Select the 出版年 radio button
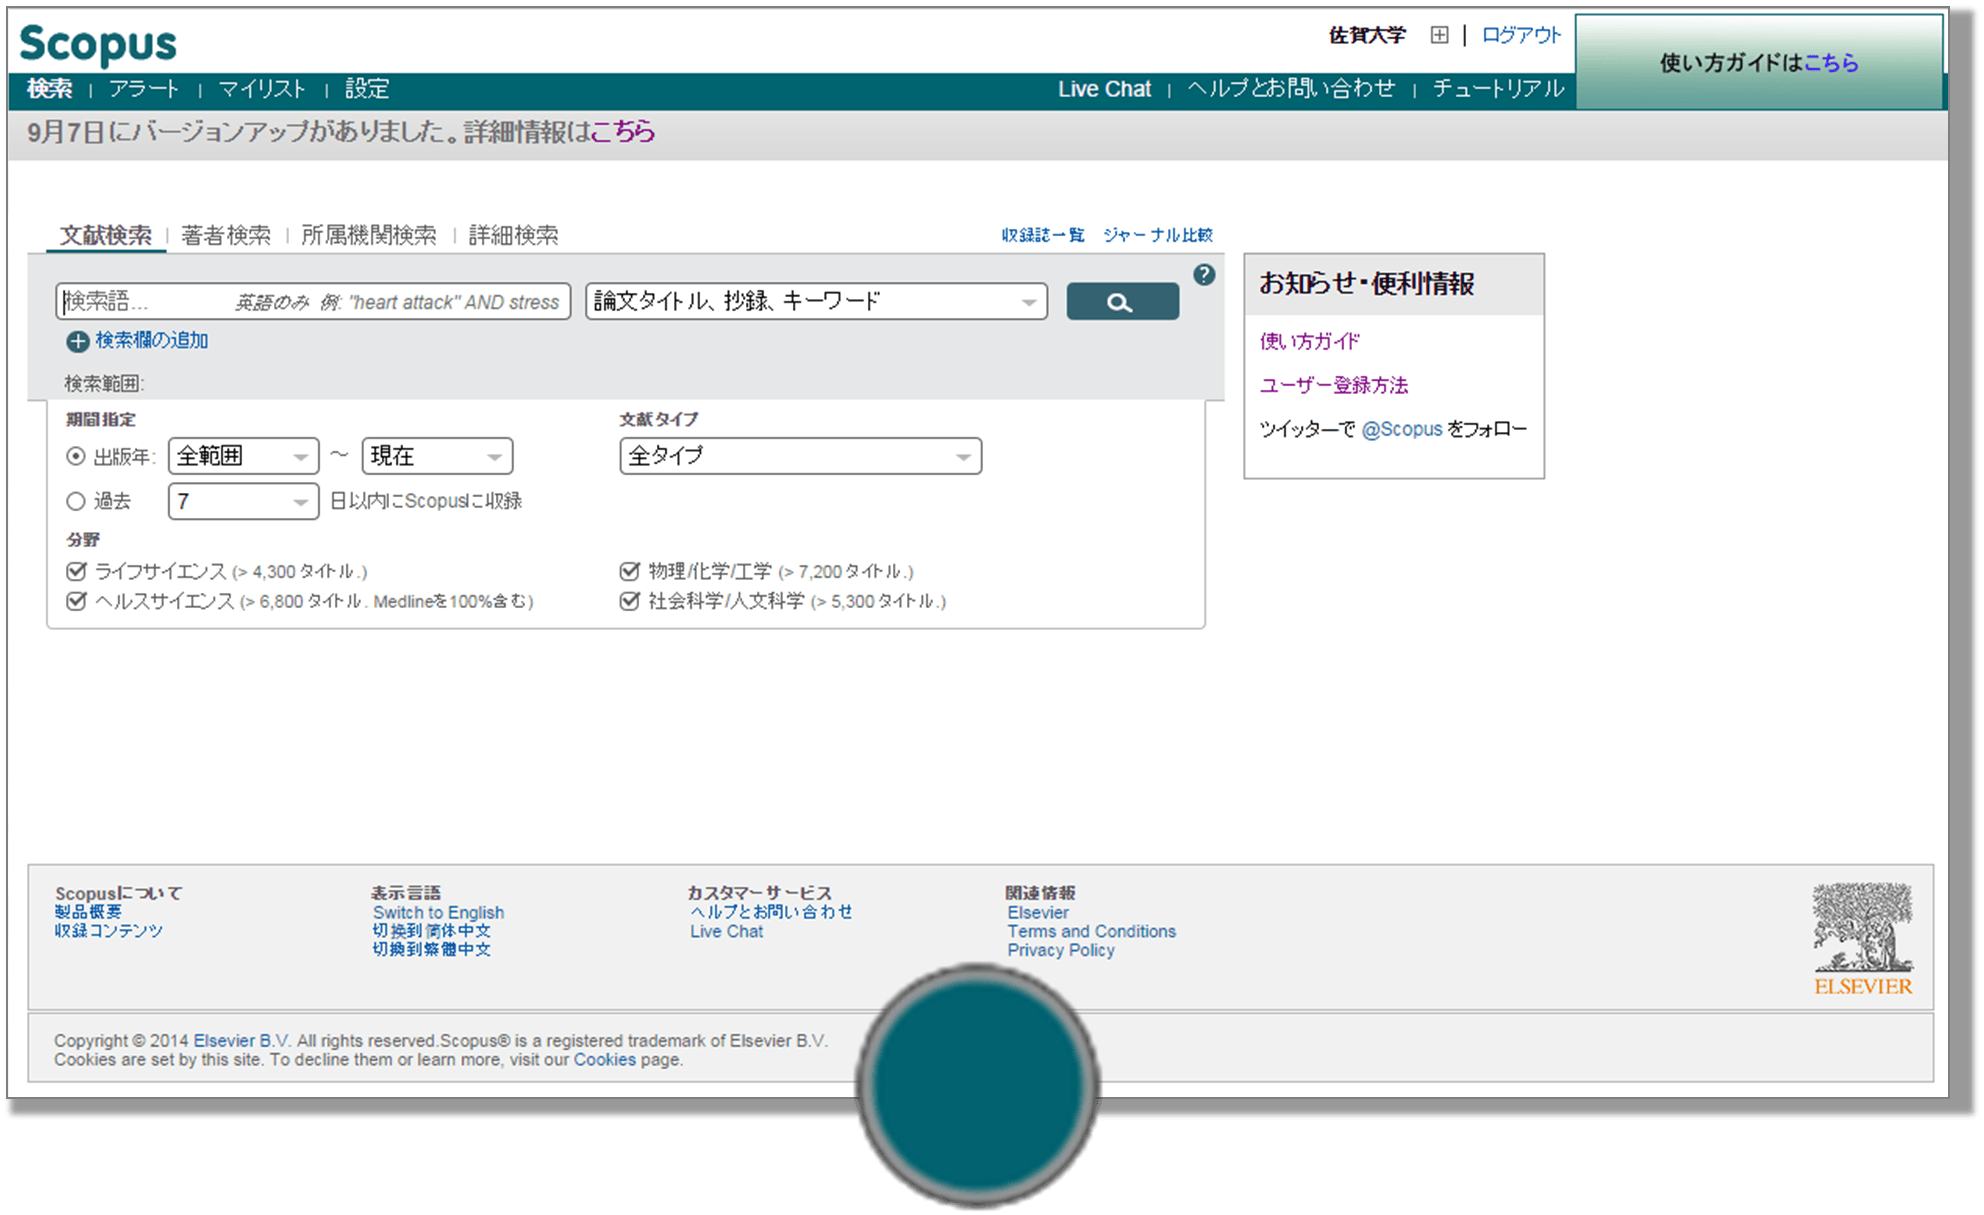The height and width of the screenshot is (1215, 1984). point(76,456)
